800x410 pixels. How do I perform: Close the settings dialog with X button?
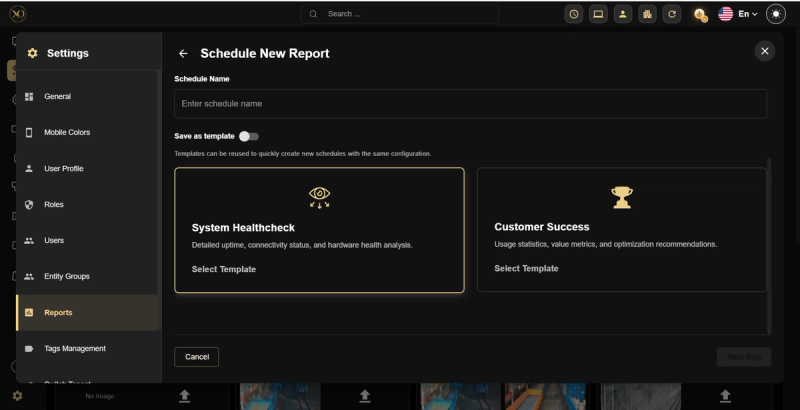click(x=764, y=51)
